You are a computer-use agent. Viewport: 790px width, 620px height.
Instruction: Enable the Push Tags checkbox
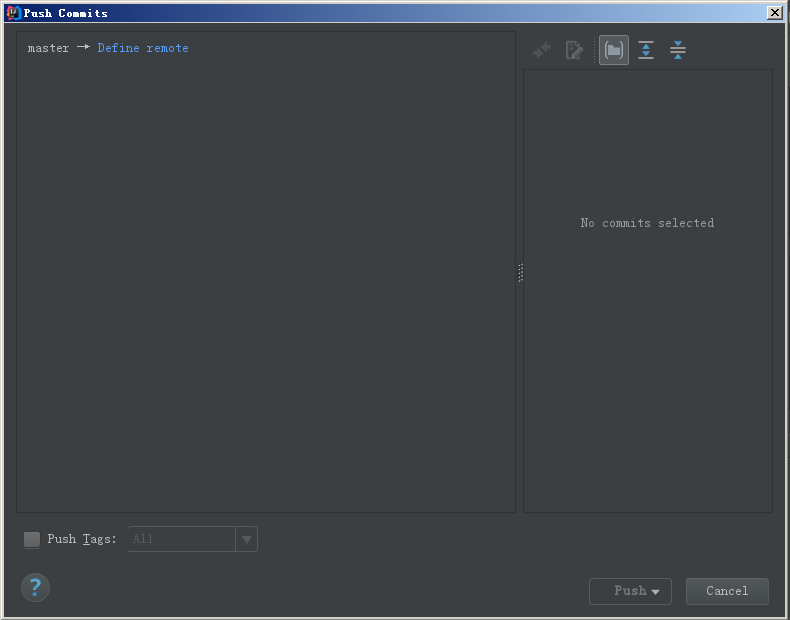[32, 539]
